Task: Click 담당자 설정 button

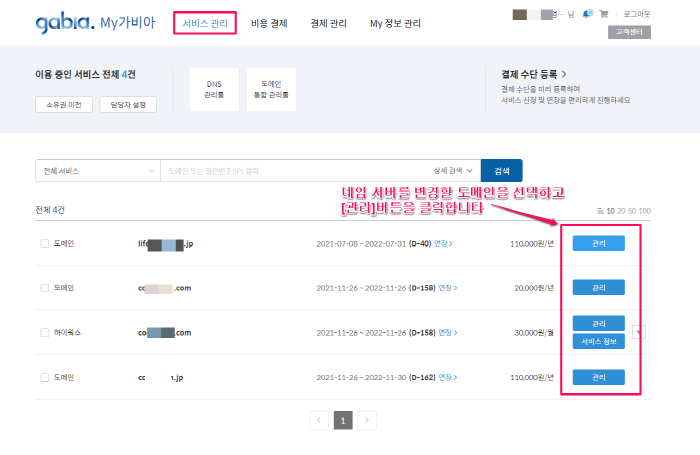Action: click(128, 104)
